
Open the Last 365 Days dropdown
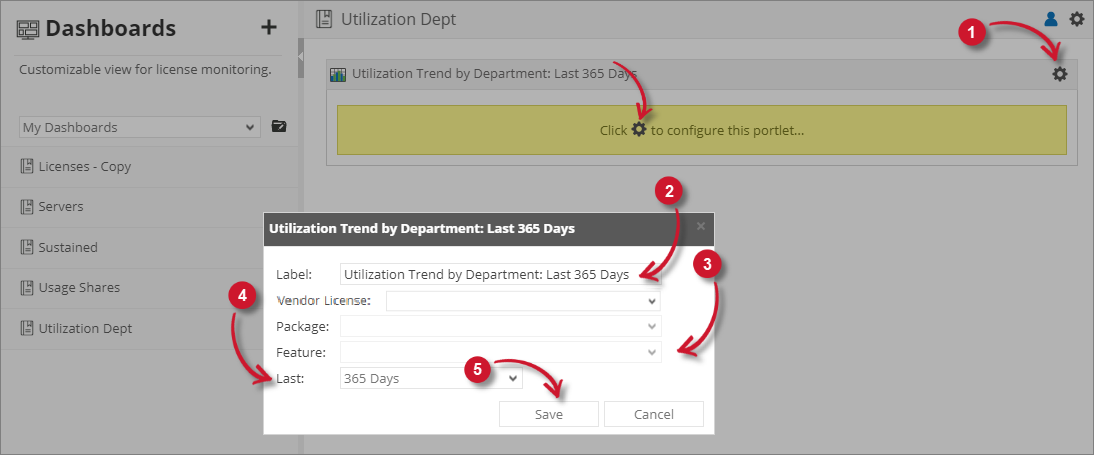pos(430,378)
